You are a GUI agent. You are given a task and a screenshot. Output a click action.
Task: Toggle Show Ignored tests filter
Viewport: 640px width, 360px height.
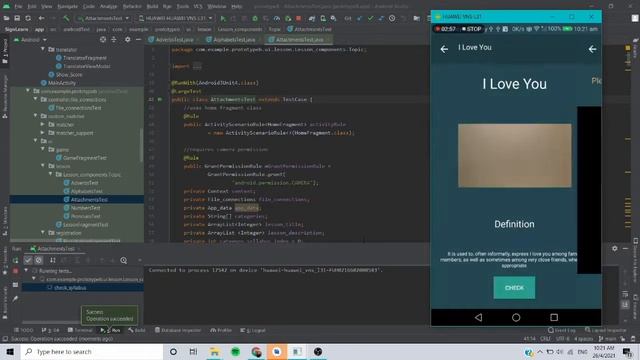coord(39,260)
